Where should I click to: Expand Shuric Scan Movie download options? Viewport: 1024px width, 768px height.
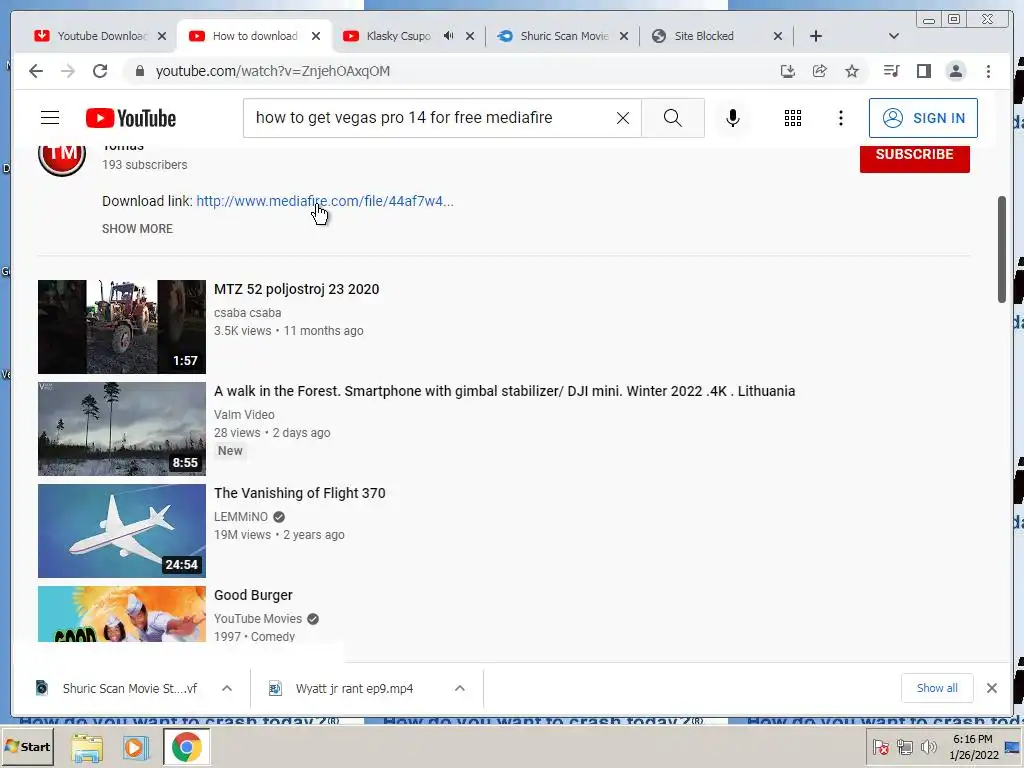[227, 688]
